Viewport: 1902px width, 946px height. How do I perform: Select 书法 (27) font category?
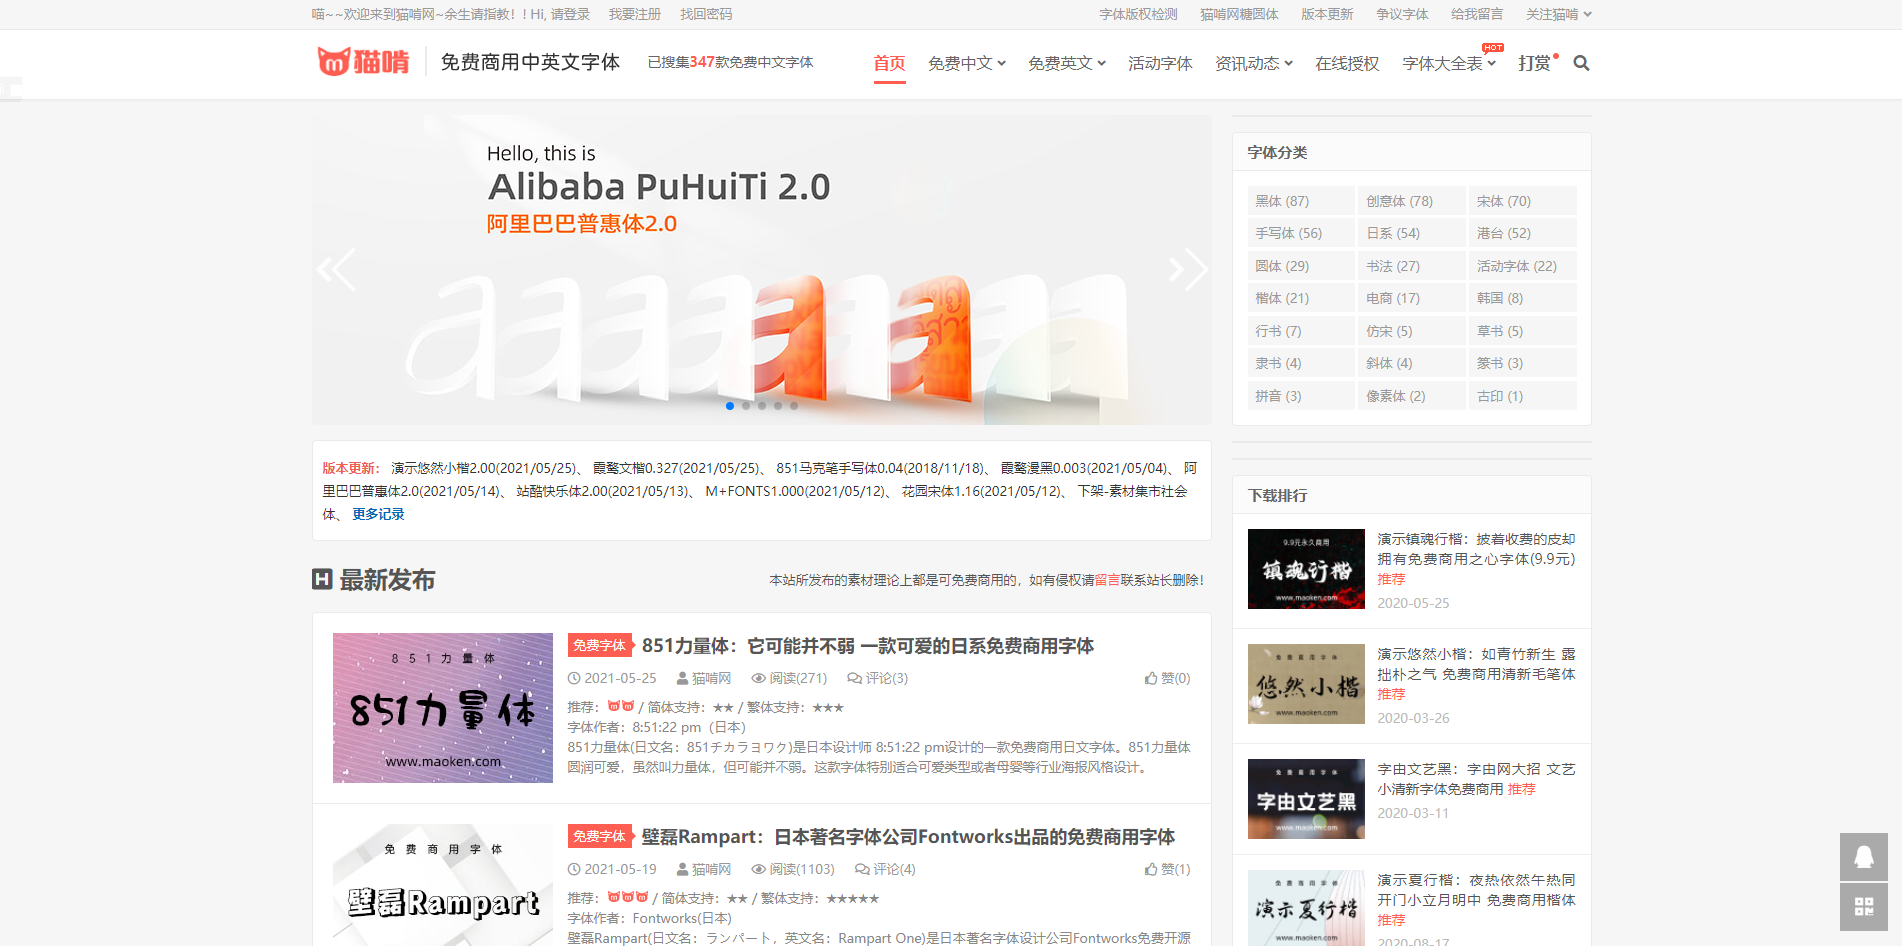1412,266
